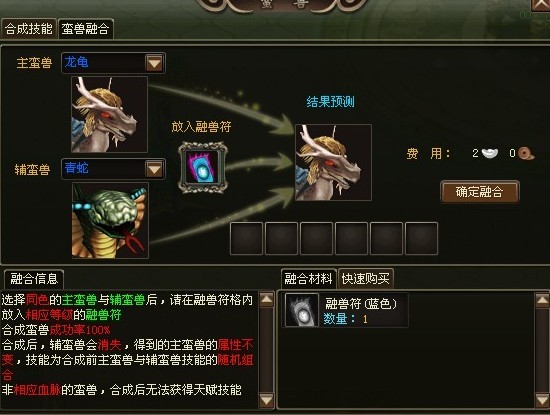Click the last empty skill slot

[421, 238]
